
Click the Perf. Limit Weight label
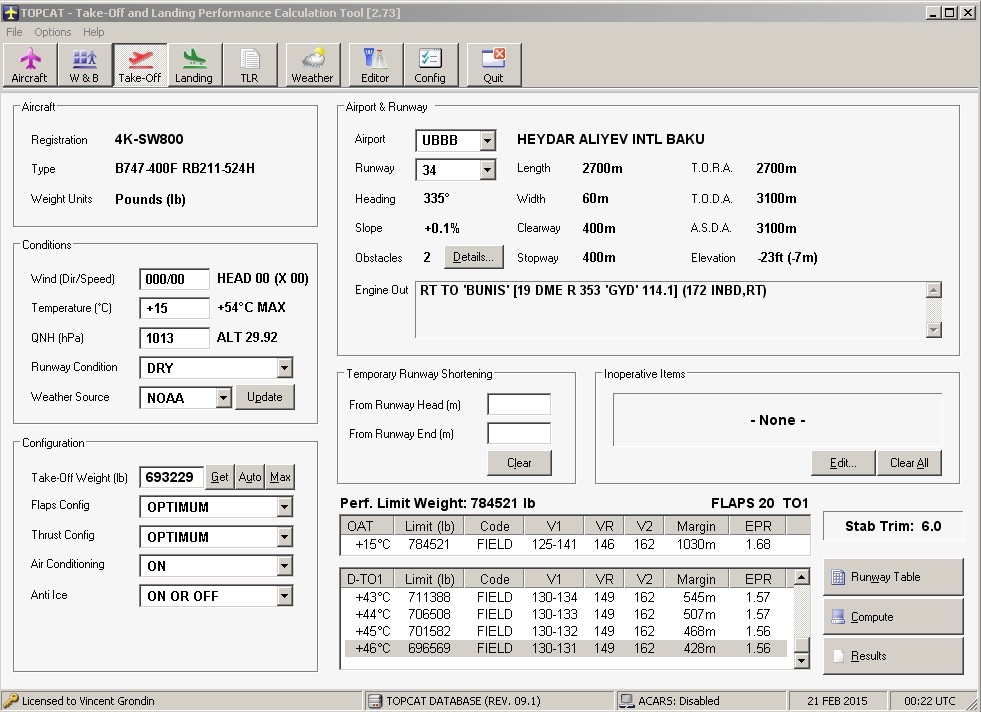[437, 504]
